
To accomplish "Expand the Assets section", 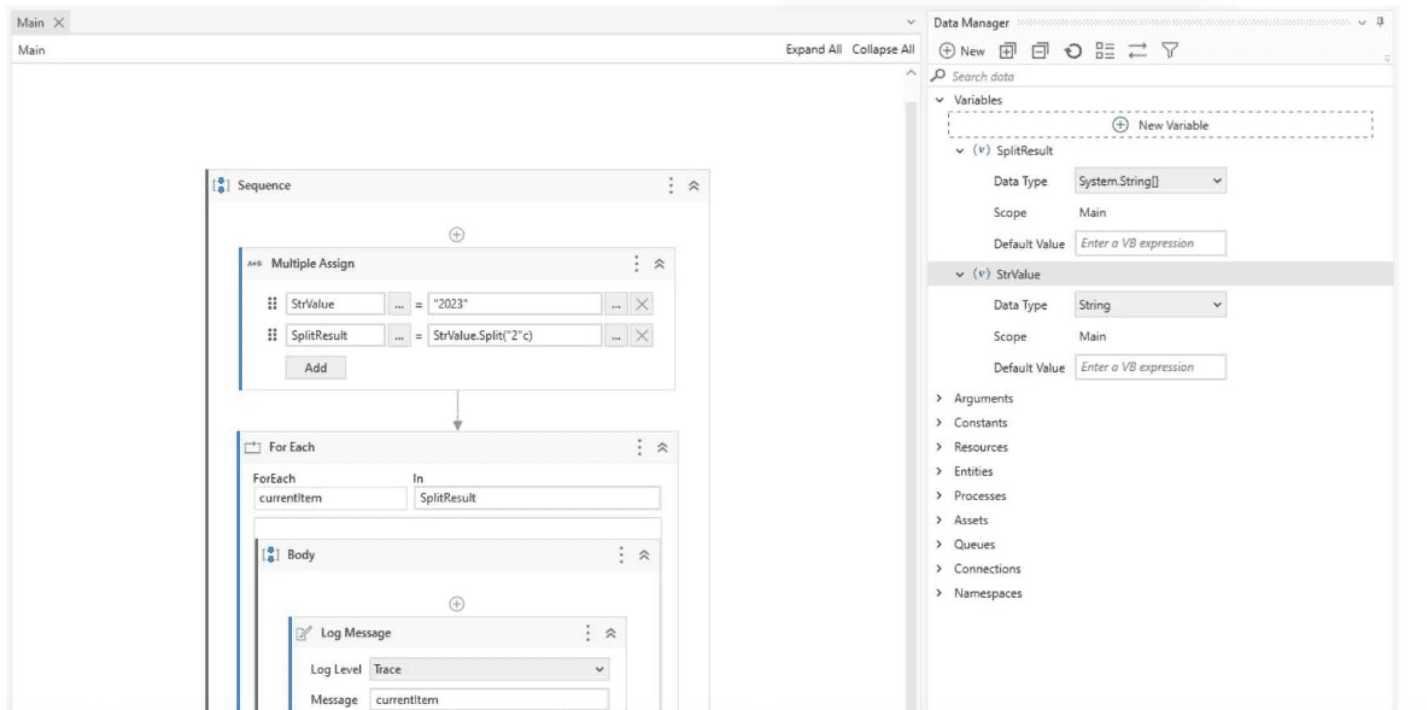I will 939,520.
